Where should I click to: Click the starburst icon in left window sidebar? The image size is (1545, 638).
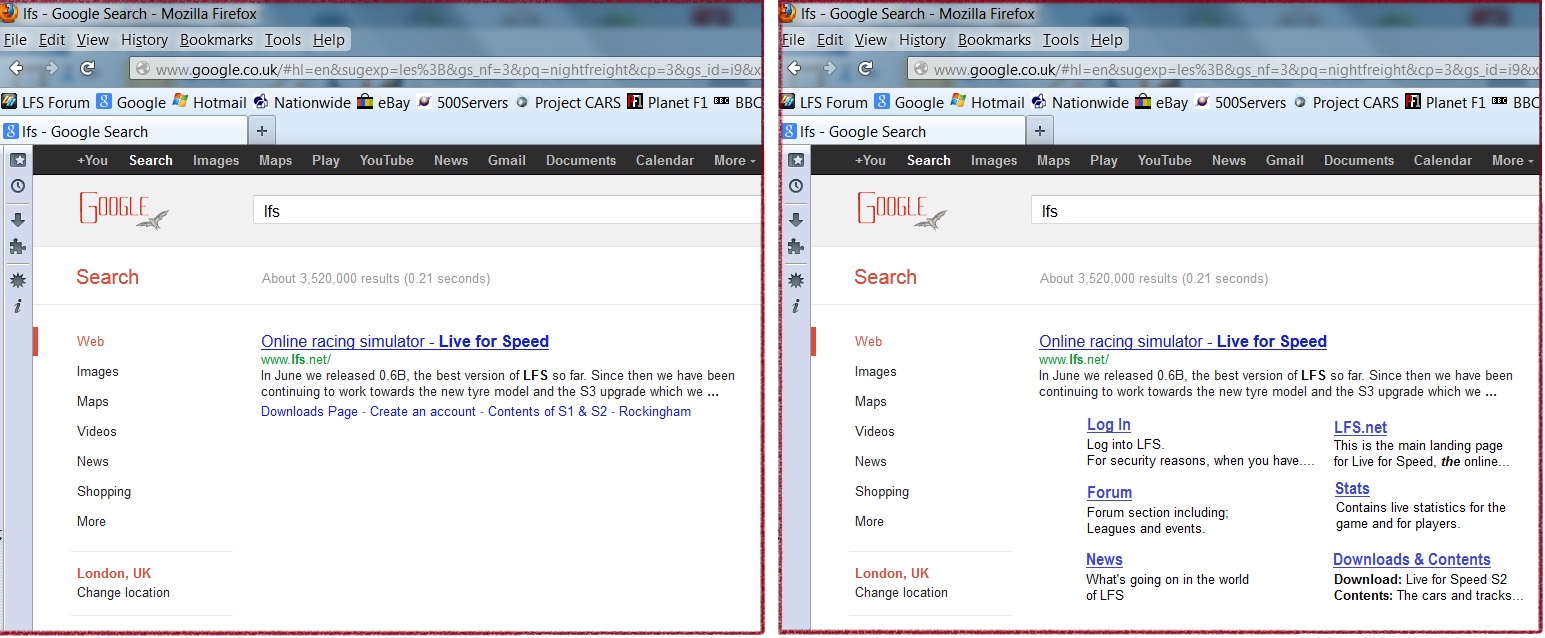click(18, 280)
